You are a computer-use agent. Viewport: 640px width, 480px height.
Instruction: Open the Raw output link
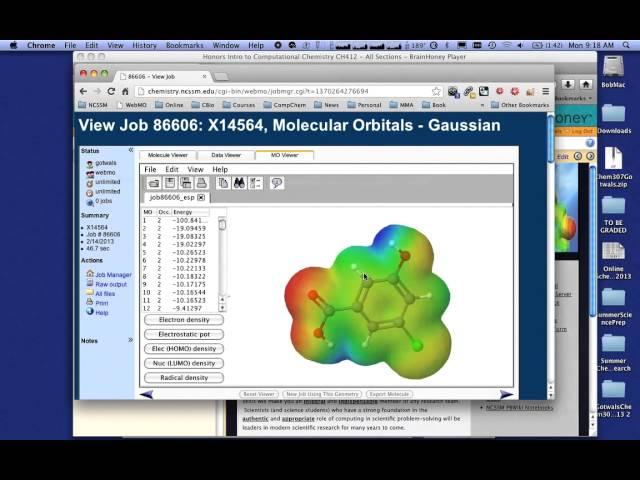point(111,284)
